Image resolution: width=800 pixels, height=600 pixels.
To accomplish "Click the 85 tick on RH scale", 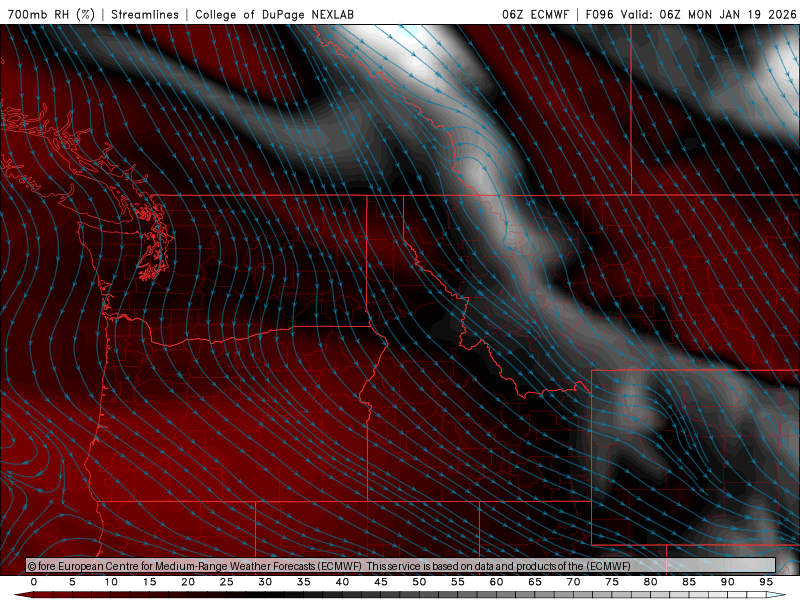I will tap(689, 582).
